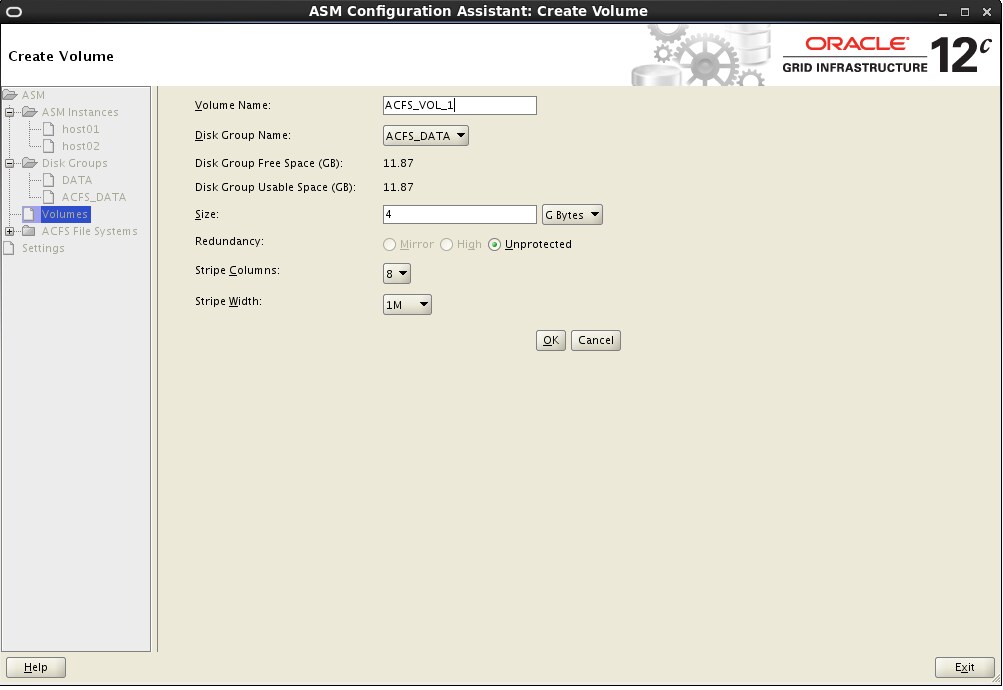Image resolution: width=1003 pixels, height=690 pixels.
Task: Click the host01 document icon
Action: click(49, 129)
